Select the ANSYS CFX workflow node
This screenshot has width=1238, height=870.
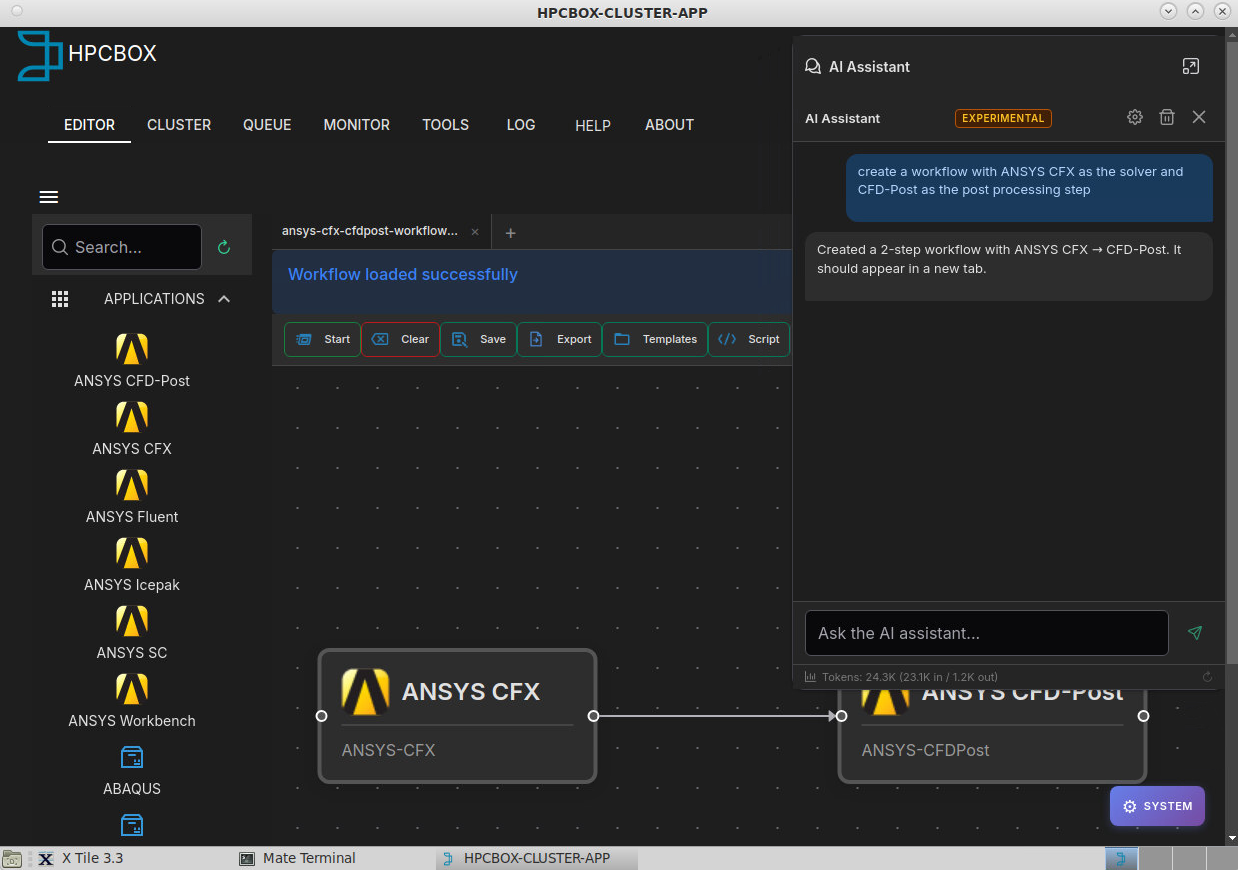[x=457, y=716]
